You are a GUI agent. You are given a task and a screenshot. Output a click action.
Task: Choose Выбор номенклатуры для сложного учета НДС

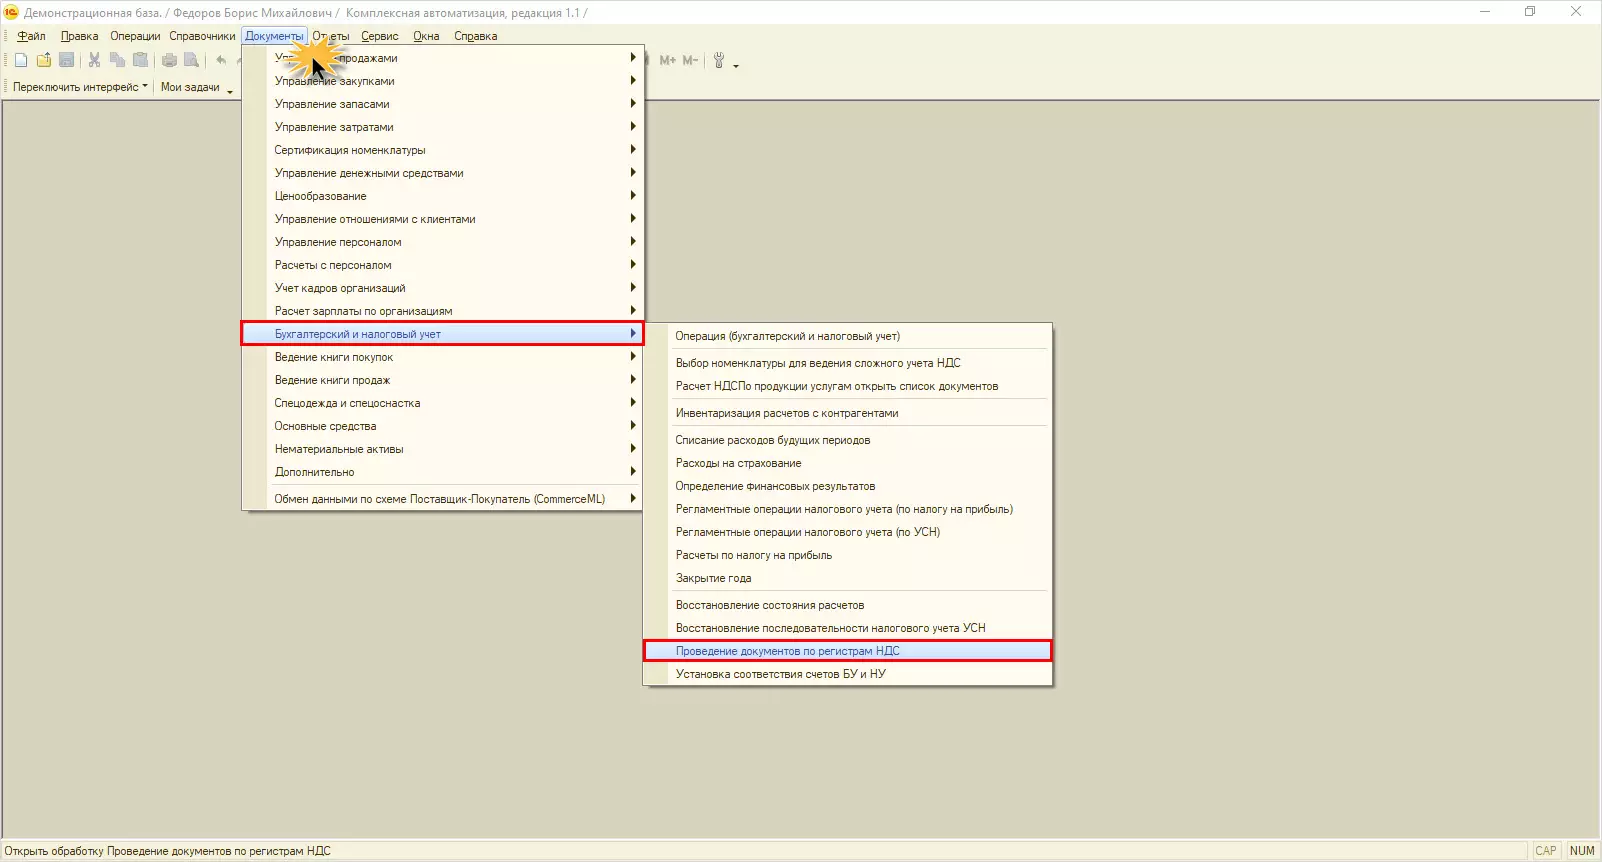[x=848, y=363]
